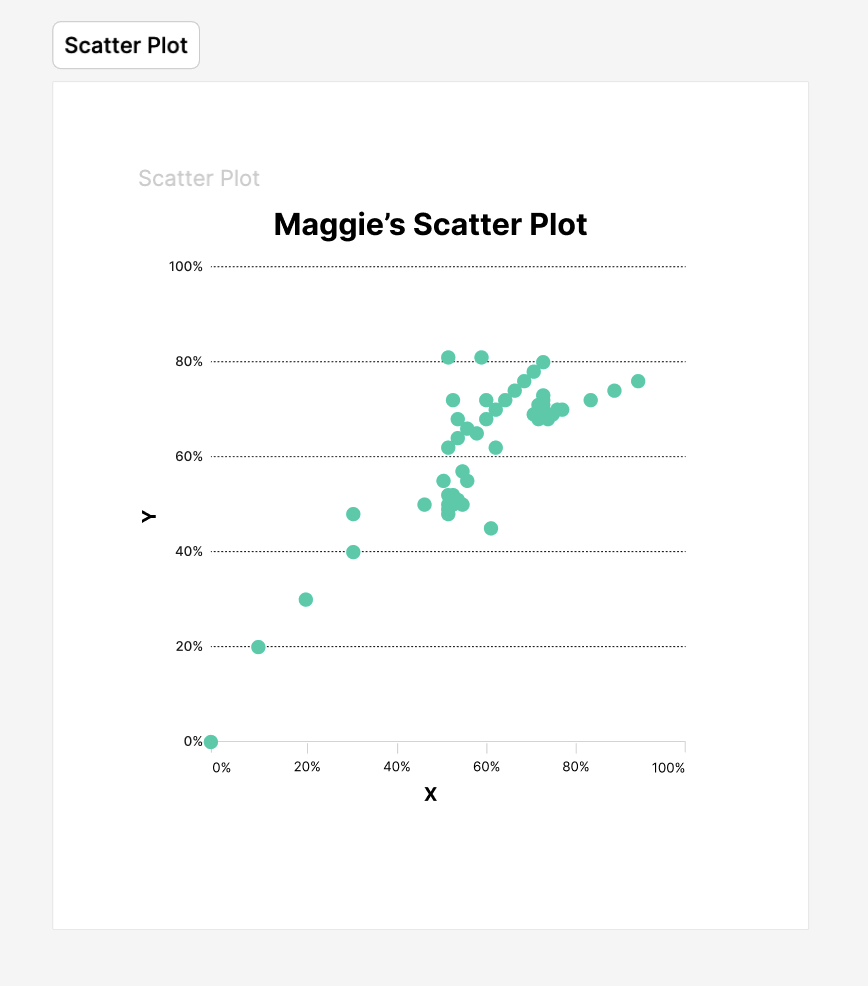
Task: Click the 20% tick label on X axis
Action: pyautogui.click(x=307, y=768)
